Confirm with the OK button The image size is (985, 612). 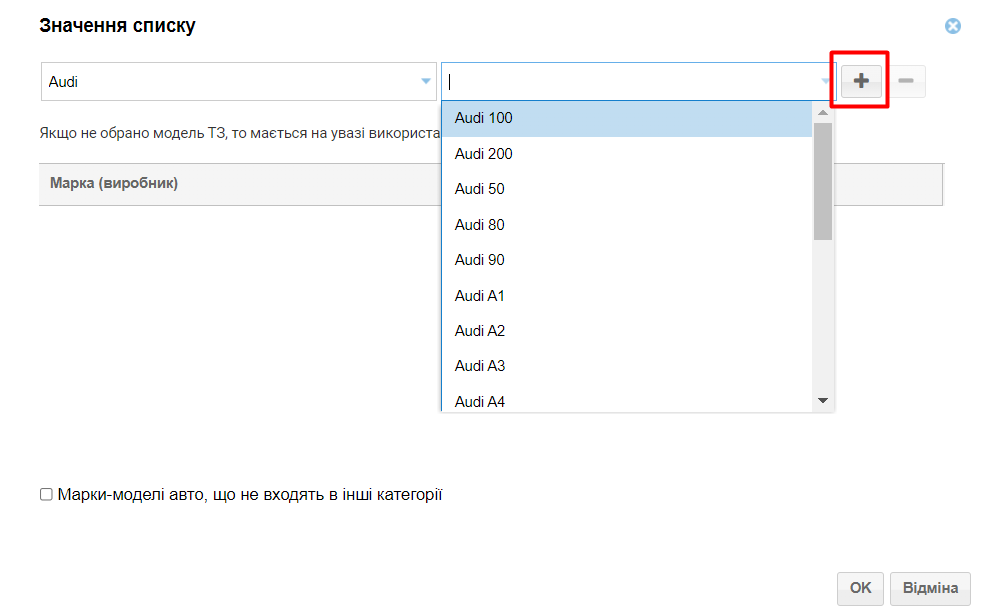(x=860, y=588)
